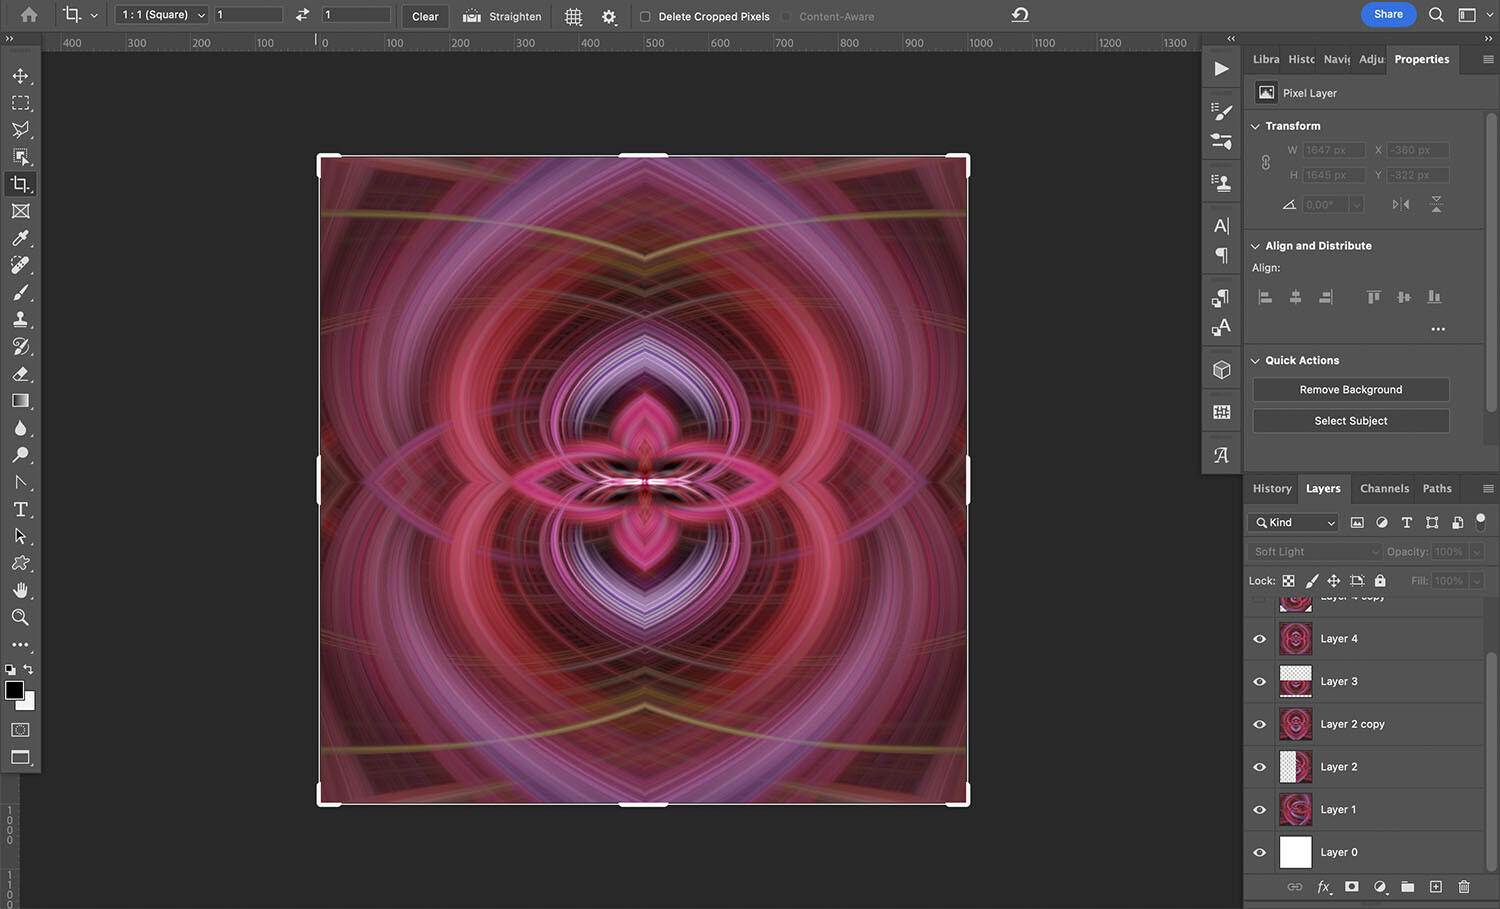Select the Clone Stamp tool
Viewport: 1500px width, 909px height.
(x=21, y=319)
